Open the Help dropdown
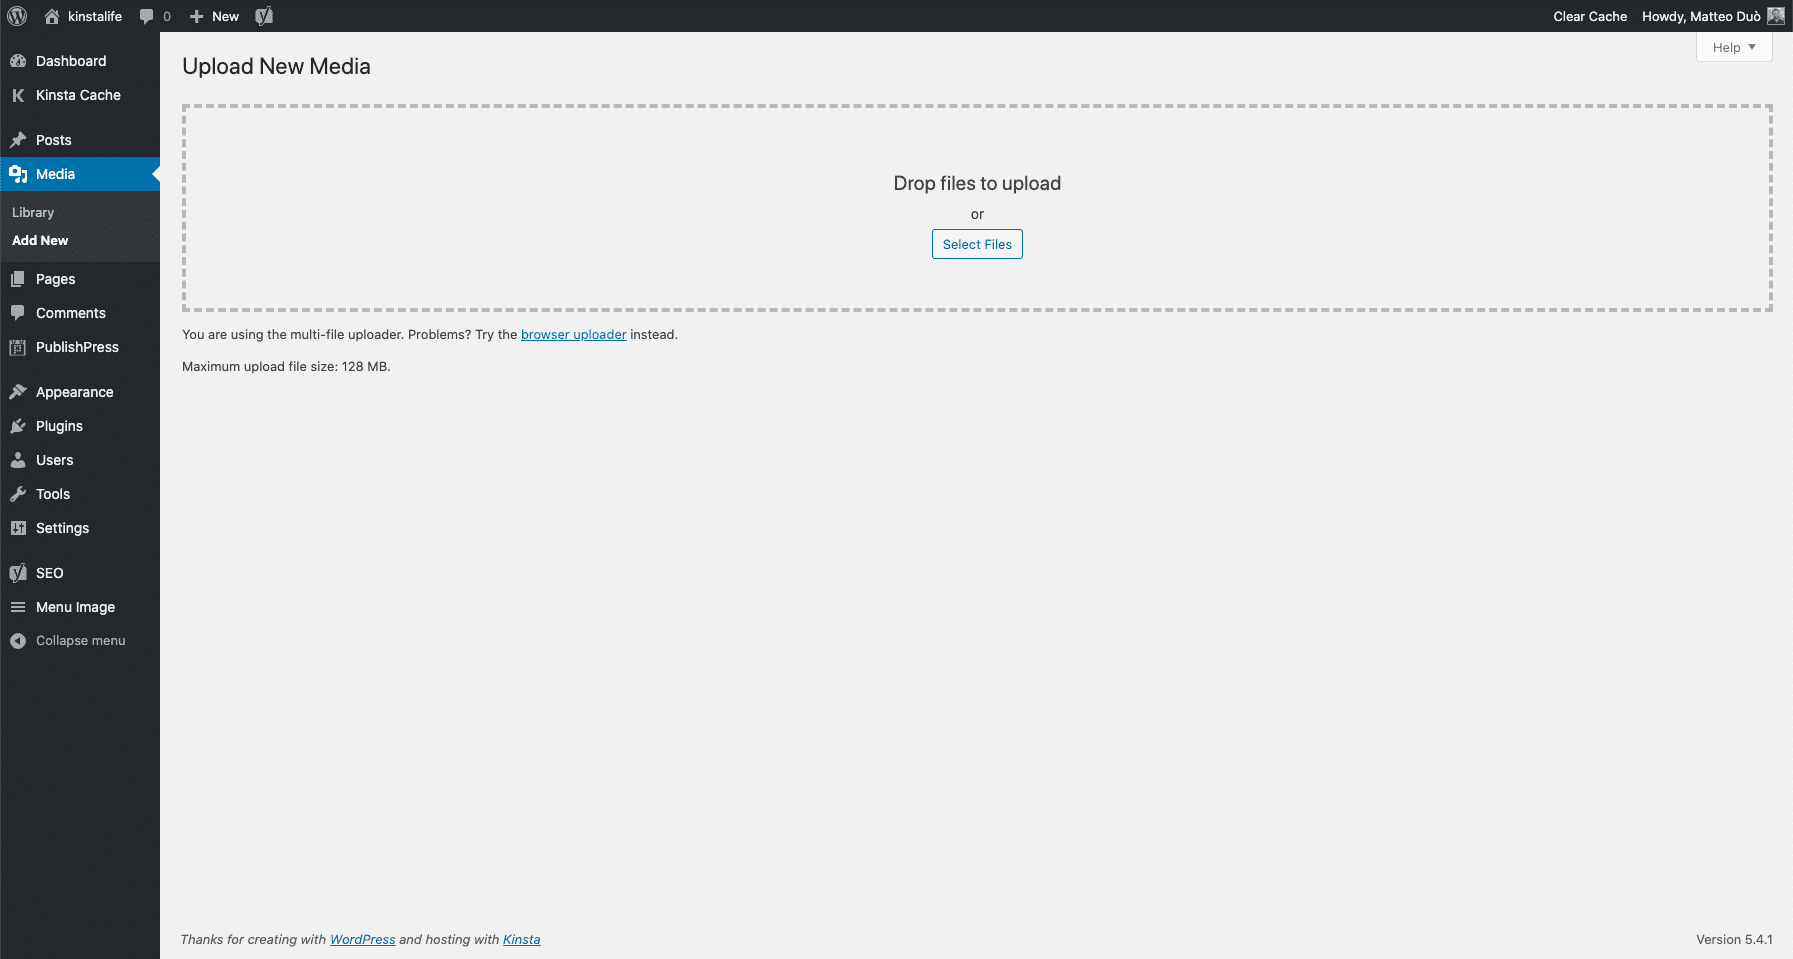Viewport: 1793px width, 959px height. pyautogui.click(x=1733, y=46)
